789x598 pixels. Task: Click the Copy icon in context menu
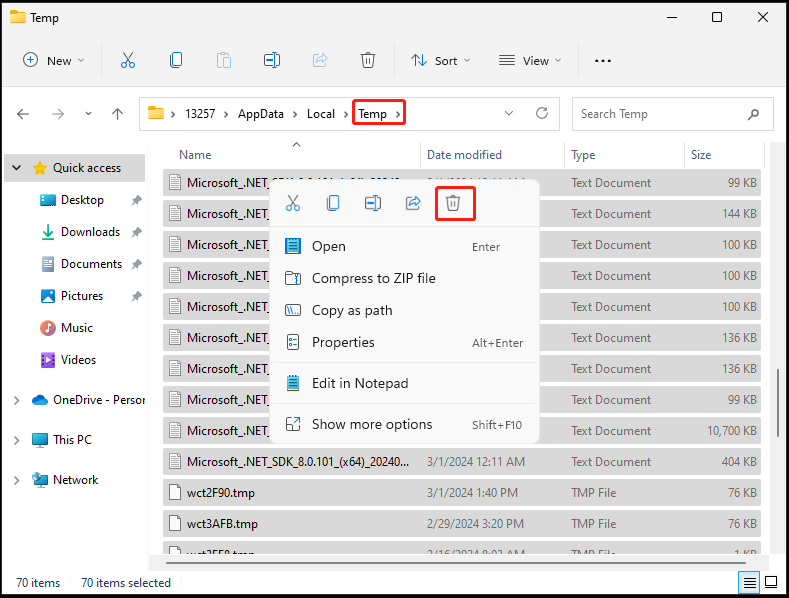(x=333, y=203)
